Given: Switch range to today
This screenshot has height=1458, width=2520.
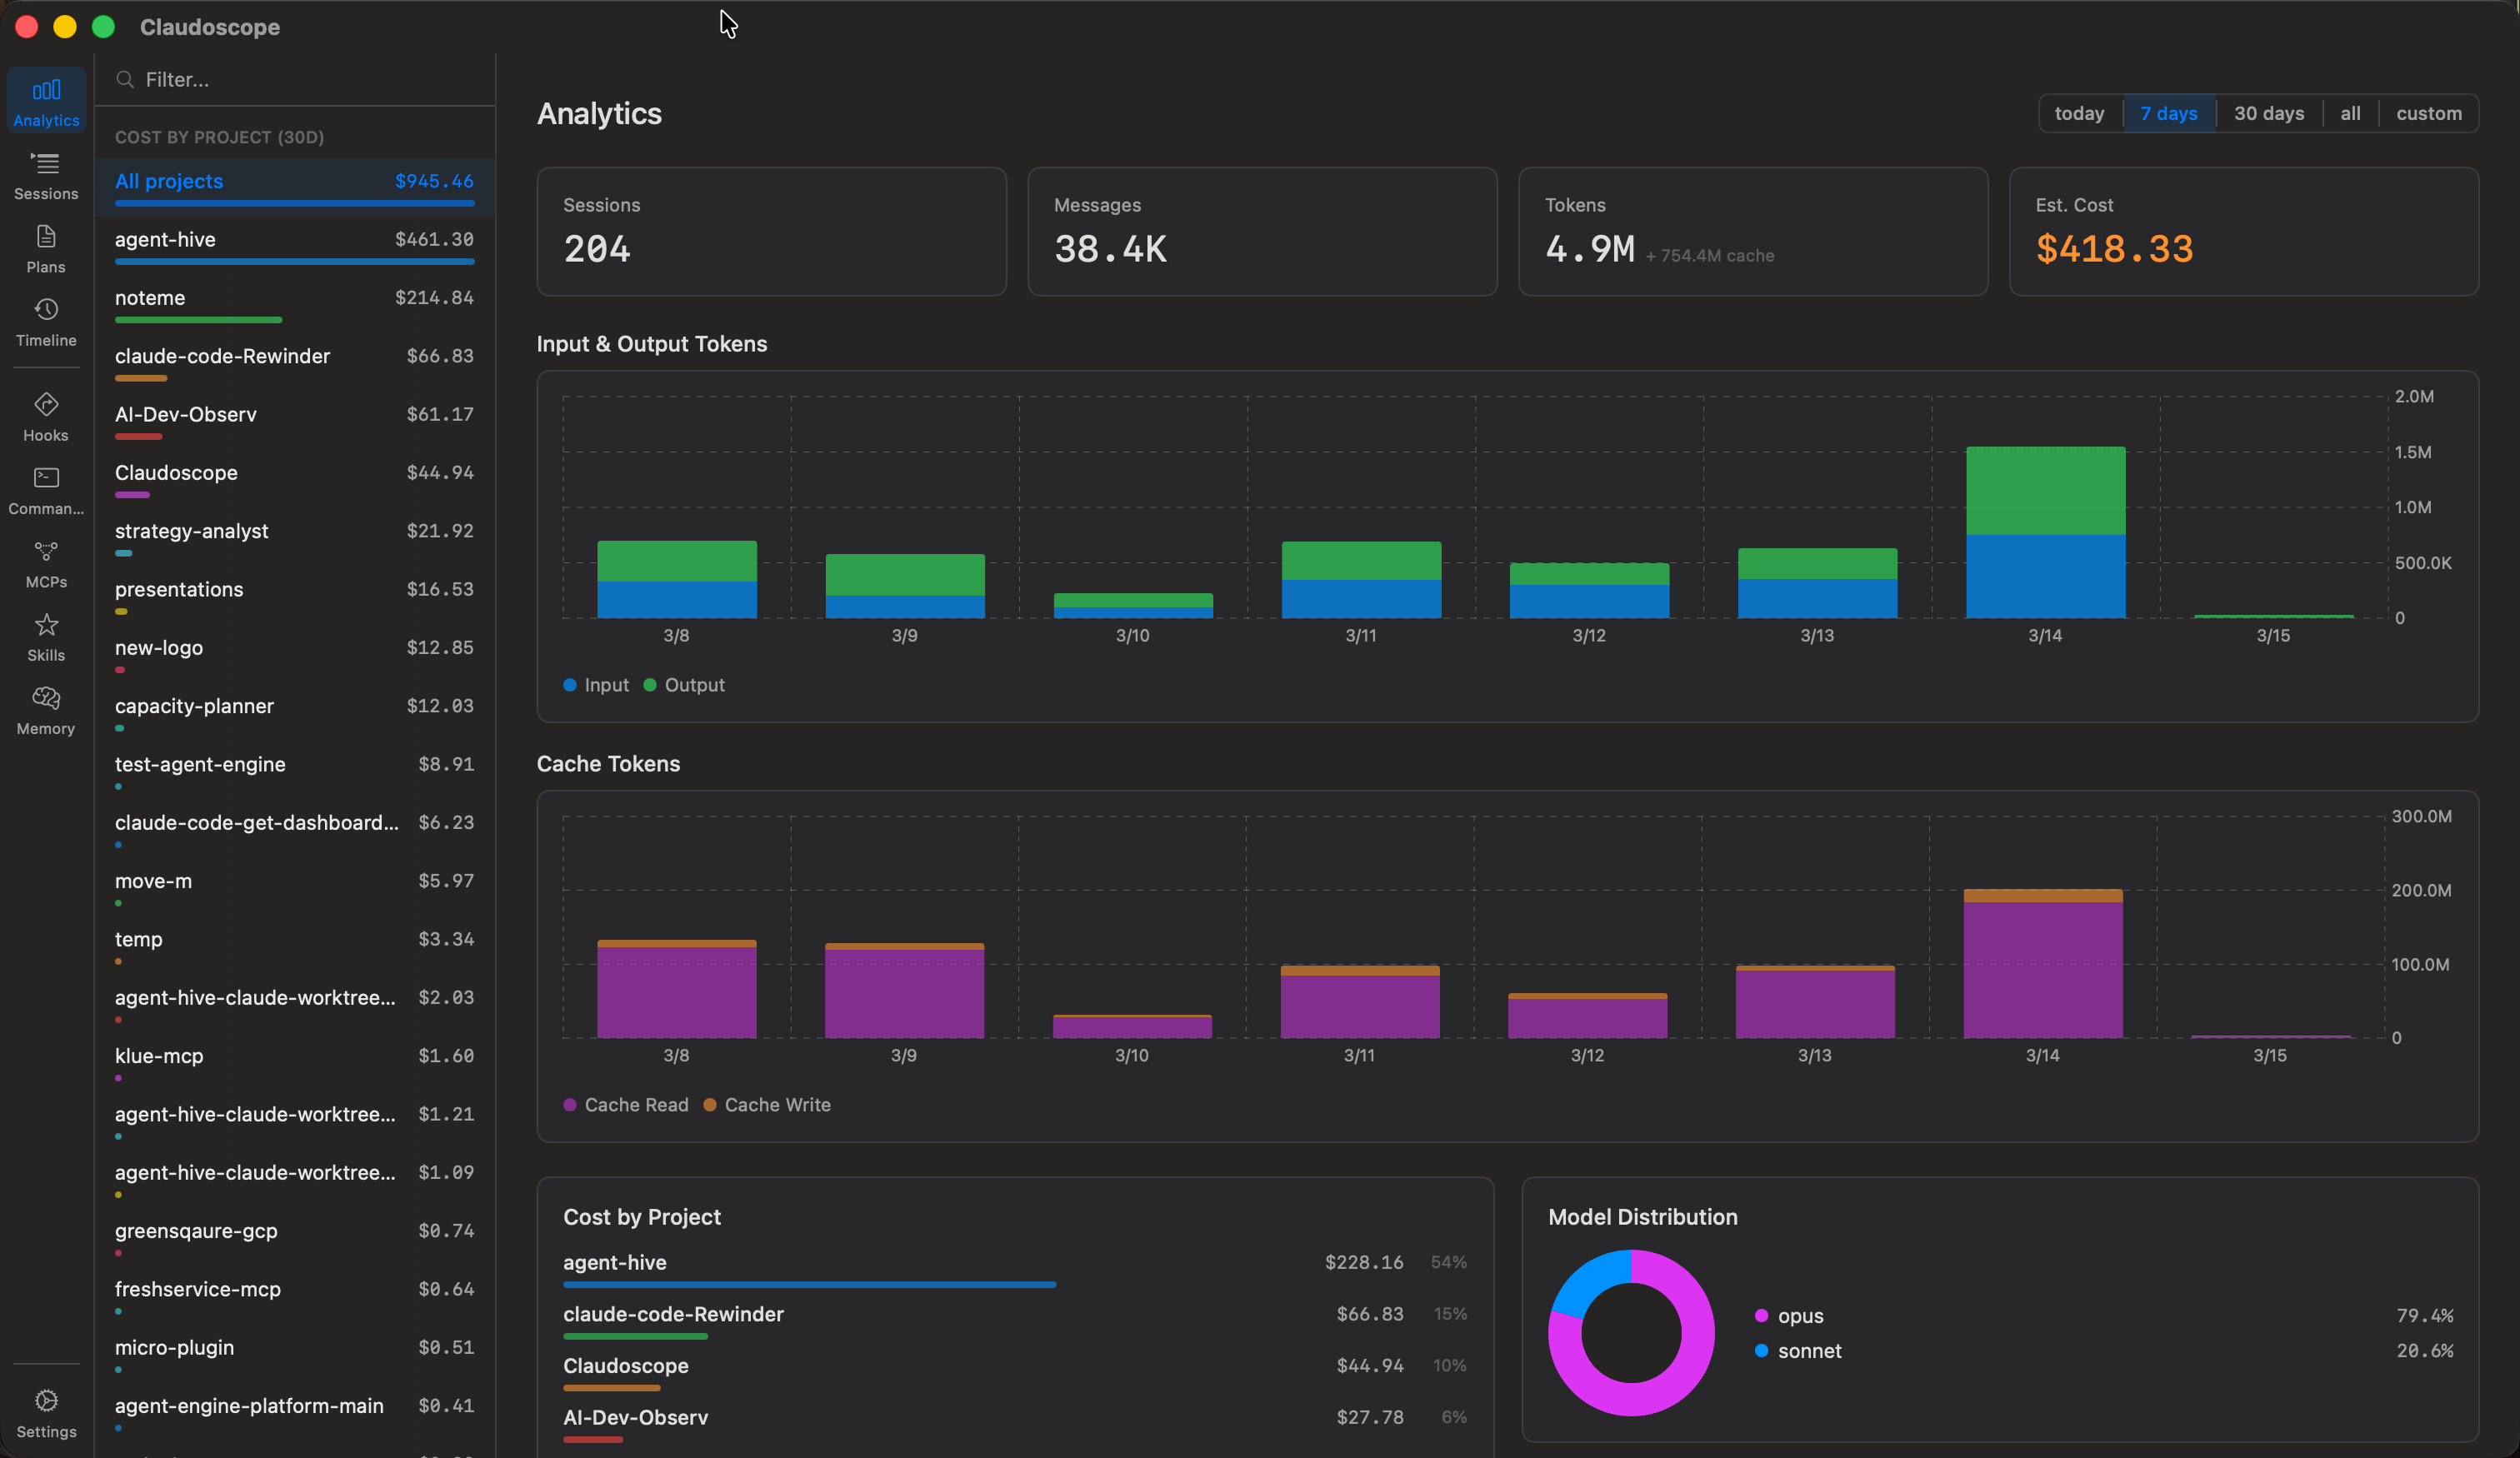Looking at the screenshot, I should coord(2079,113).
